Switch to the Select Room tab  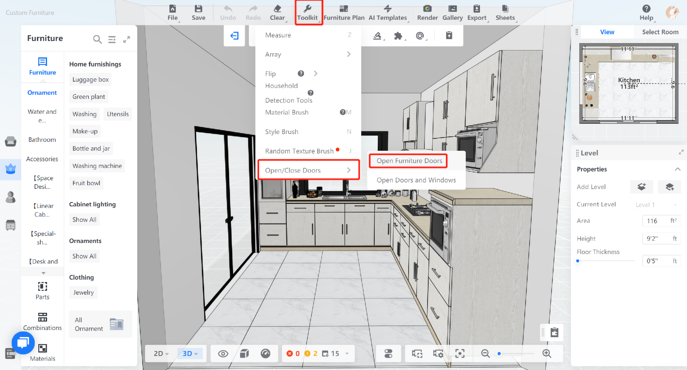point(660,32)
